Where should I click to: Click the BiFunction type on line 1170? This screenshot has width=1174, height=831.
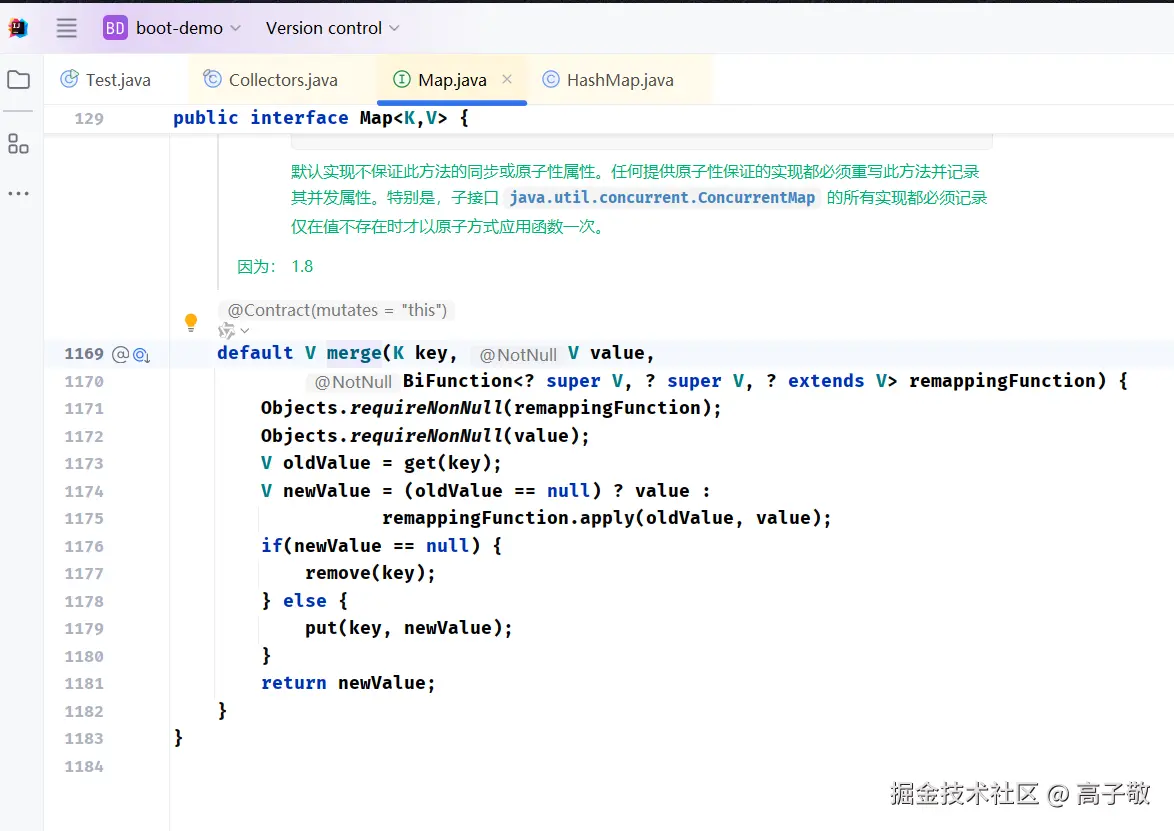tap(457, 381)
